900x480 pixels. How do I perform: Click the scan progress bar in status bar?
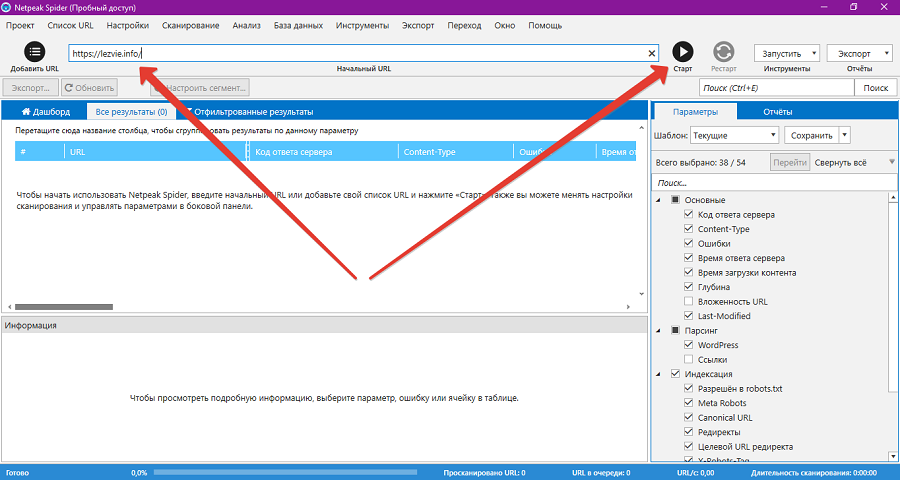coord(285,473)
